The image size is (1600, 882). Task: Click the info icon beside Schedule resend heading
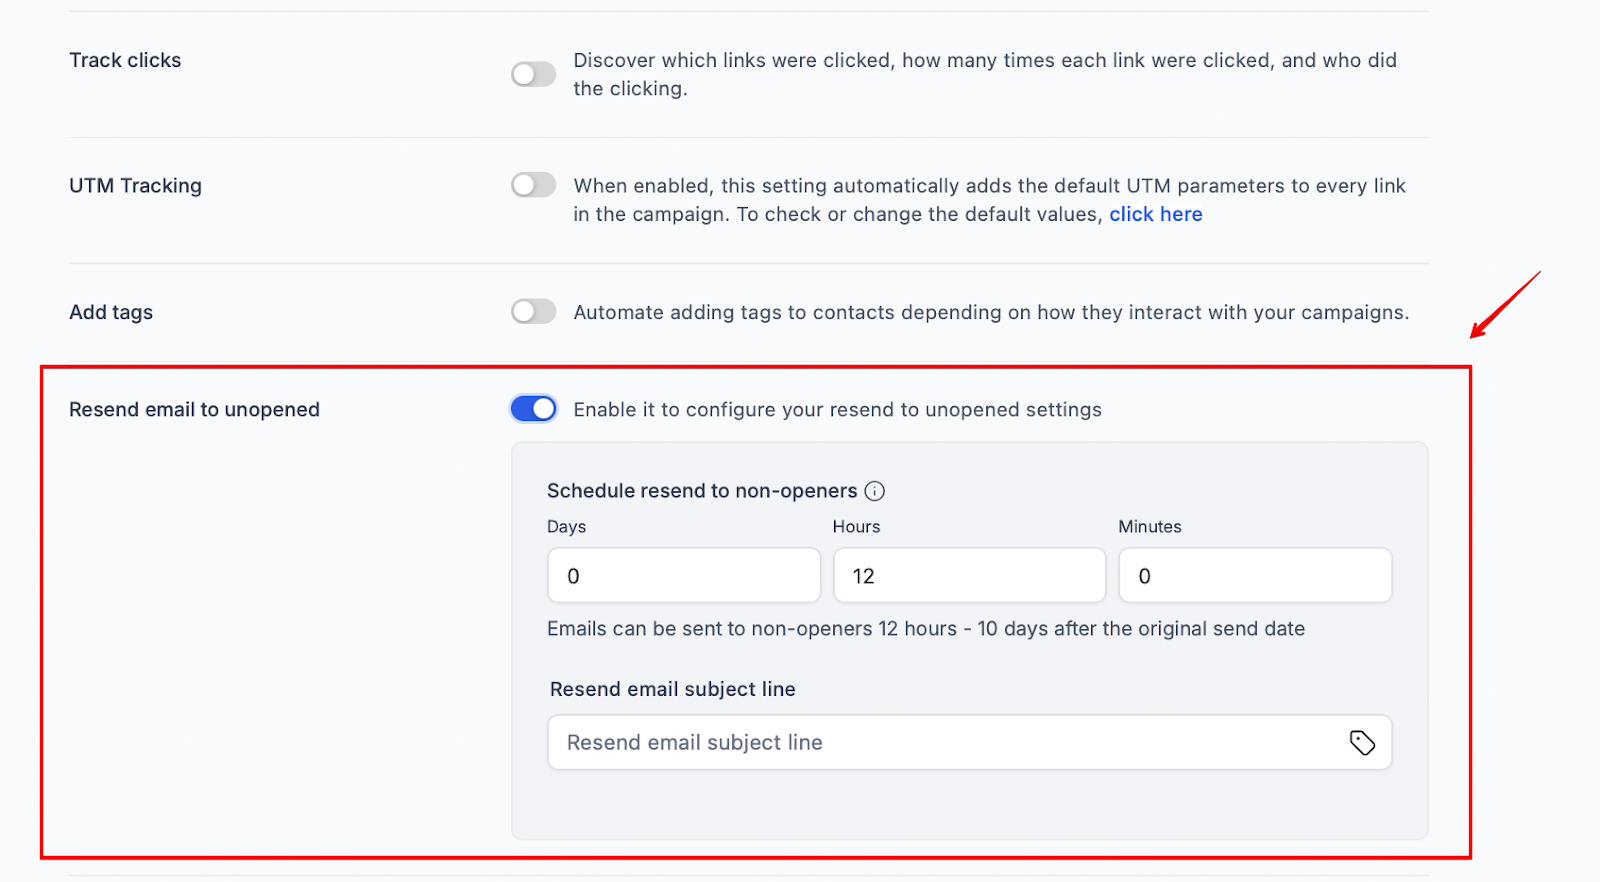click(x=875, y=491)
